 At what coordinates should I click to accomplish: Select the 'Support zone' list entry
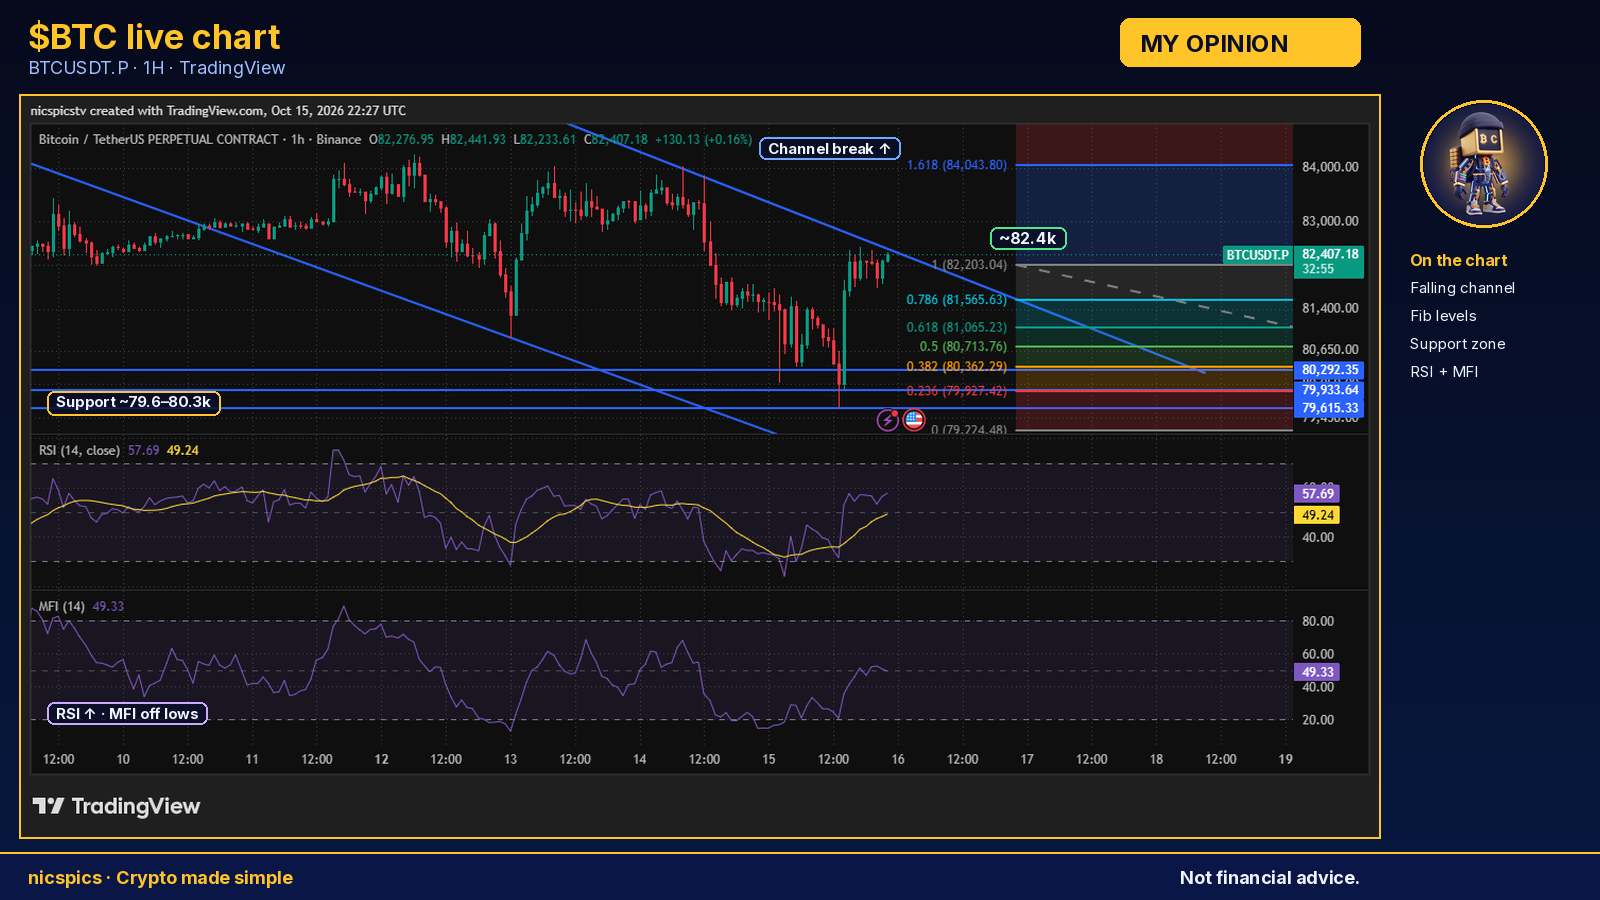pyautogui.click(x=1457, y=344)
